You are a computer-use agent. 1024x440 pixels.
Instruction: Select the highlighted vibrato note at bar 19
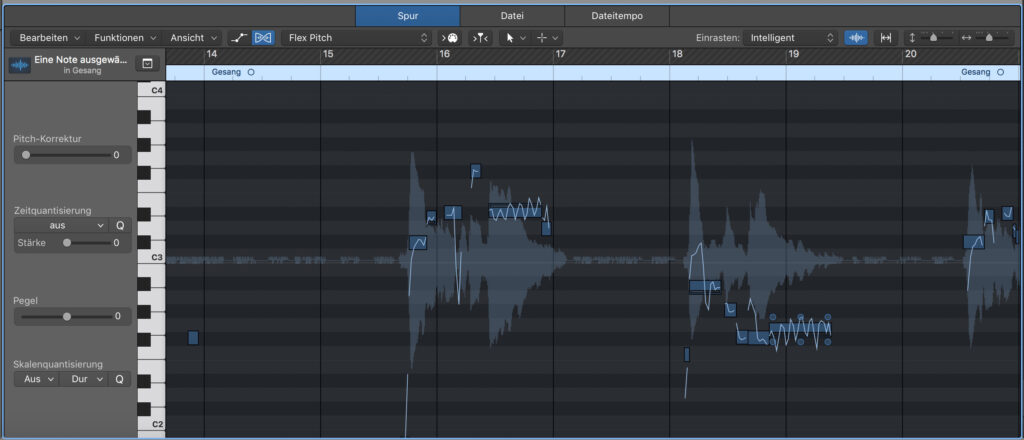800,330
